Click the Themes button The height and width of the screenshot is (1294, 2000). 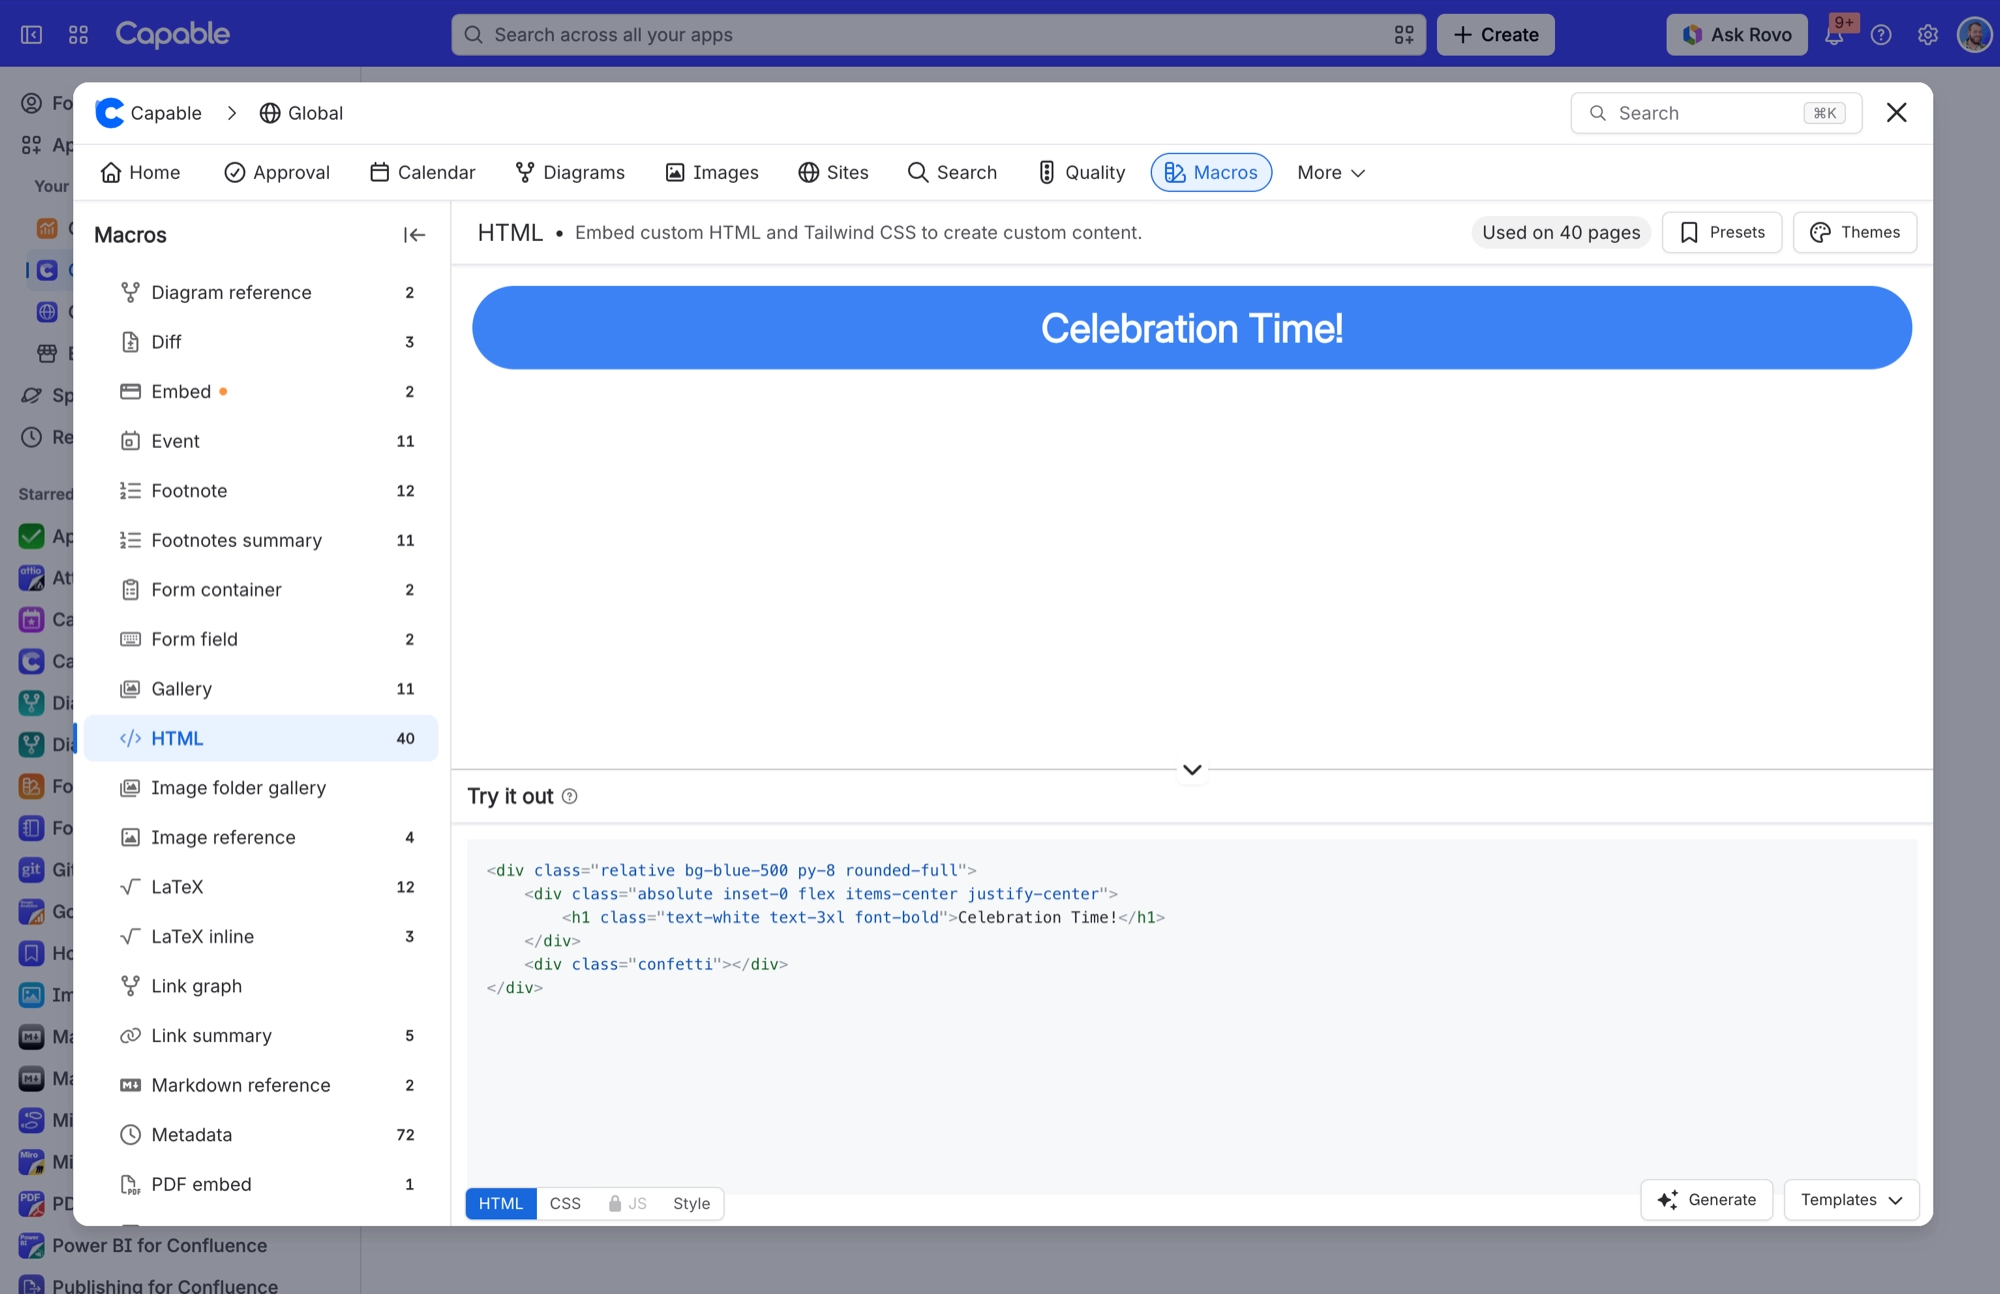[1855, 232]
